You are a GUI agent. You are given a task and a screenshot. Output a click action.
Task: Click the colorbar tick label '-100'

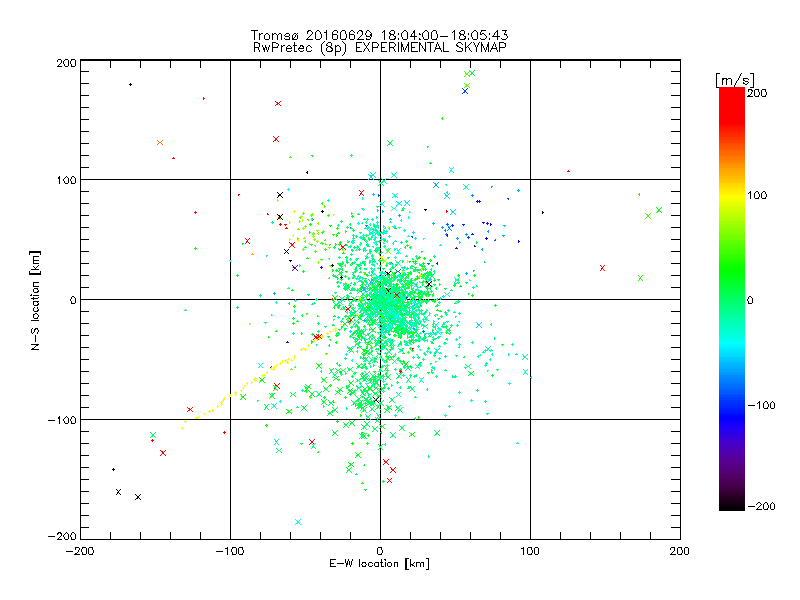[762, 405]
